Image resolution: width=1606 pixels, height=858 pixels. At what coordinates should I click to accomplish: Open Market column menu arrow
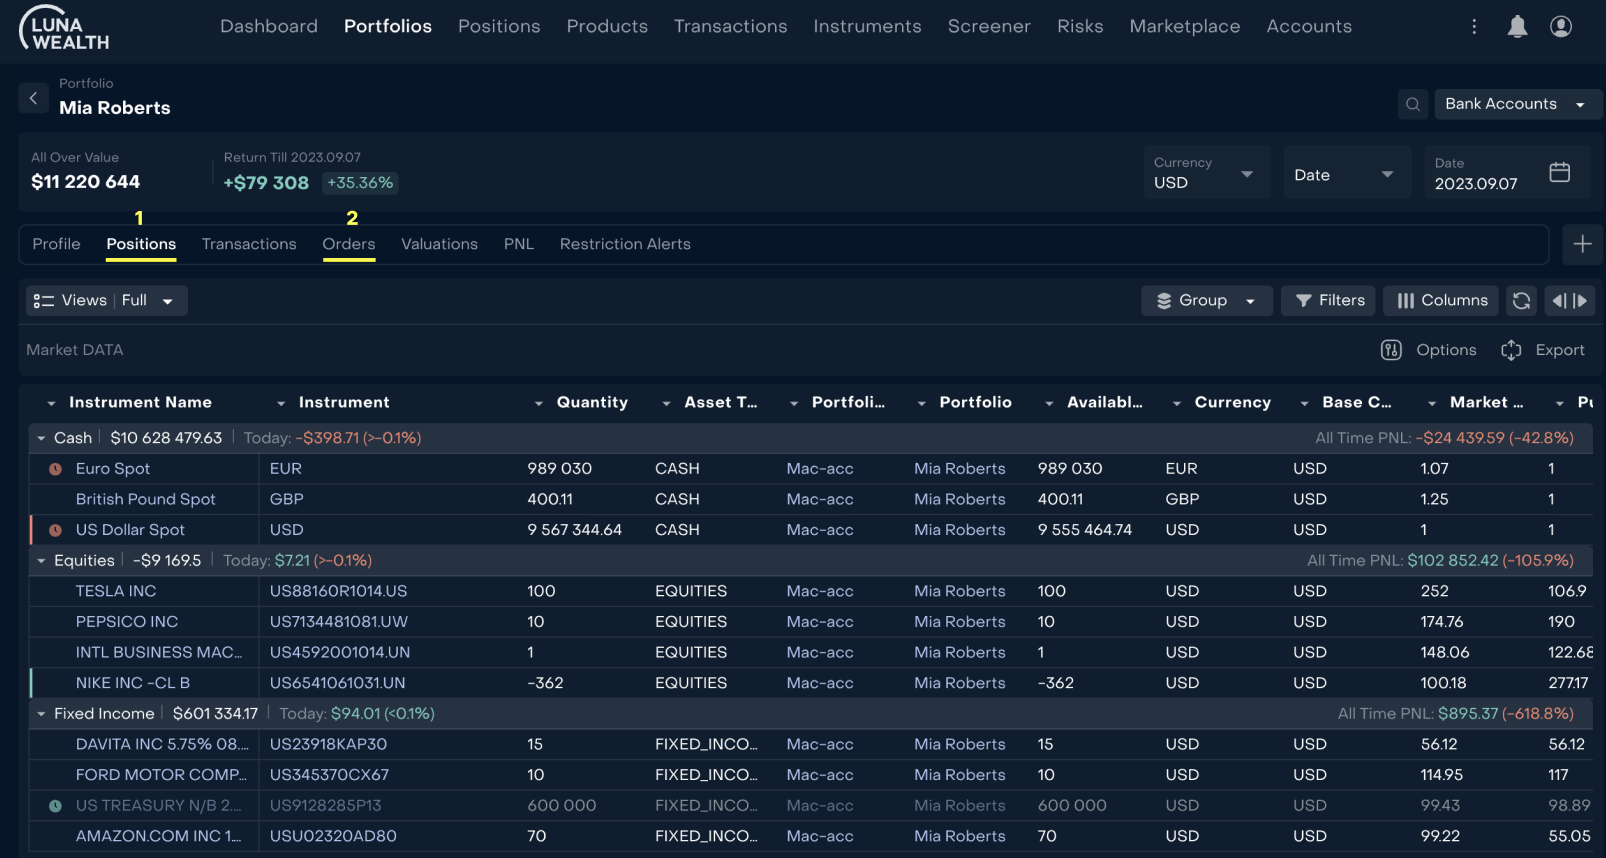pyautogui.click(x=1432, y=403)
